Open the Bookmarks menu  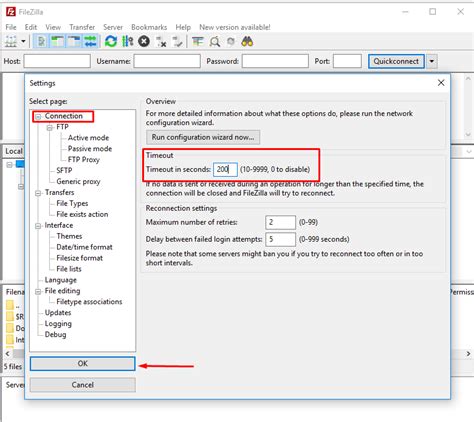(149, 27)
